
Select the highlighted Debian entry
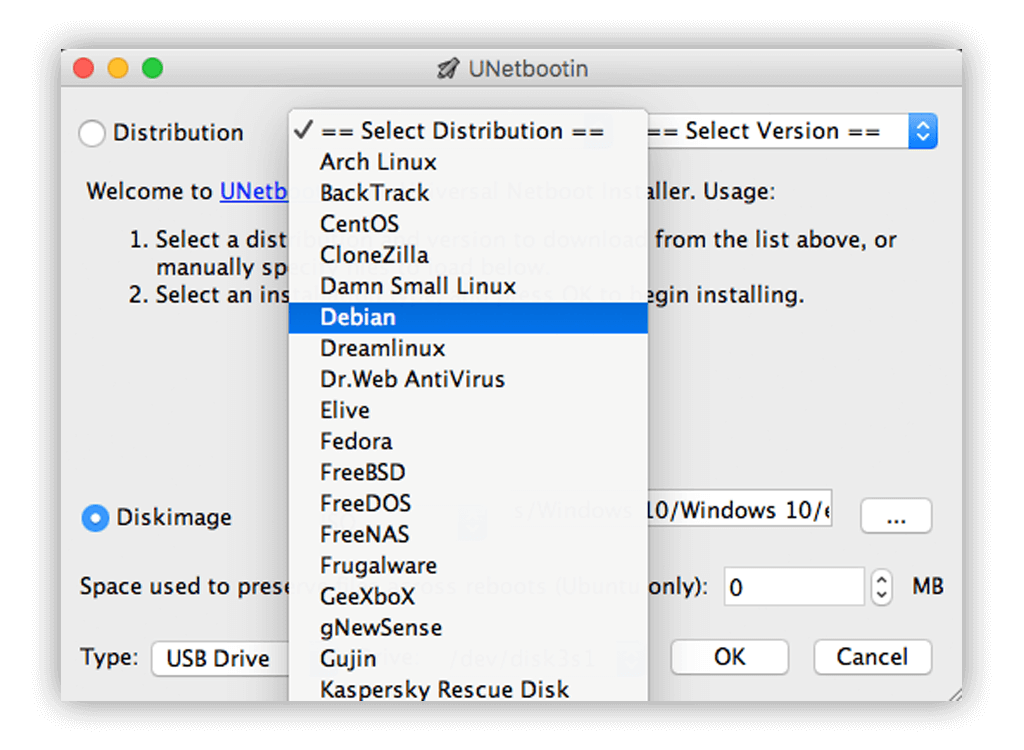[468, 318]
